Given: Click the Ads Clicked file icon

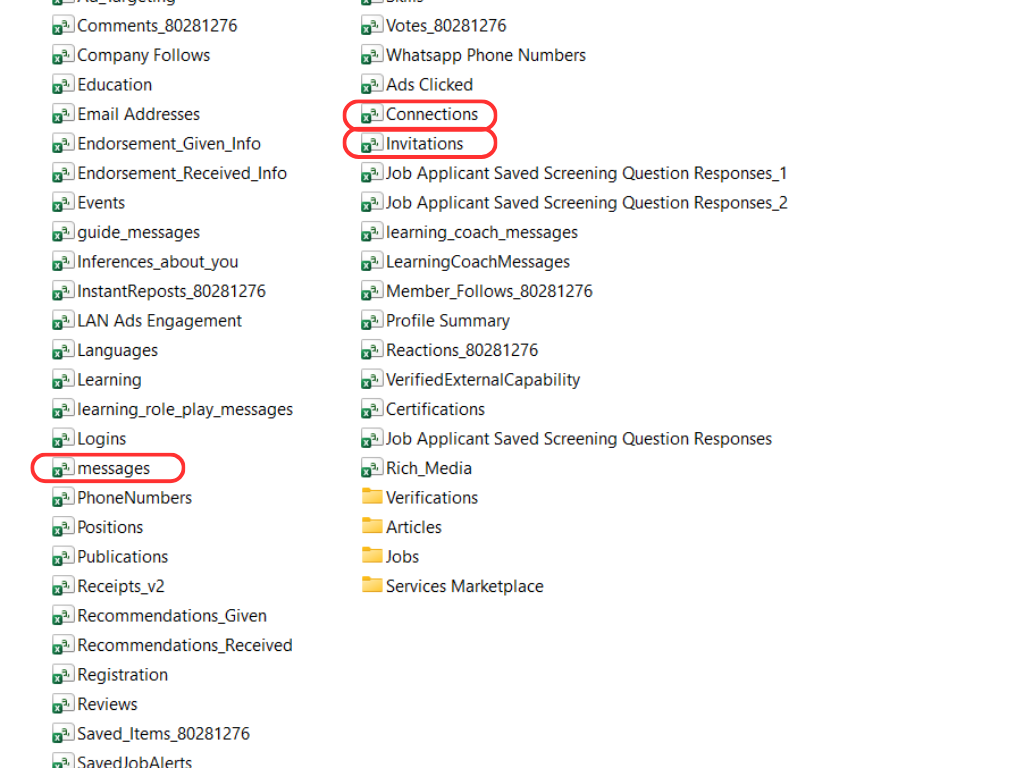Looking at the screenshot, I should (x=372, y=85).
